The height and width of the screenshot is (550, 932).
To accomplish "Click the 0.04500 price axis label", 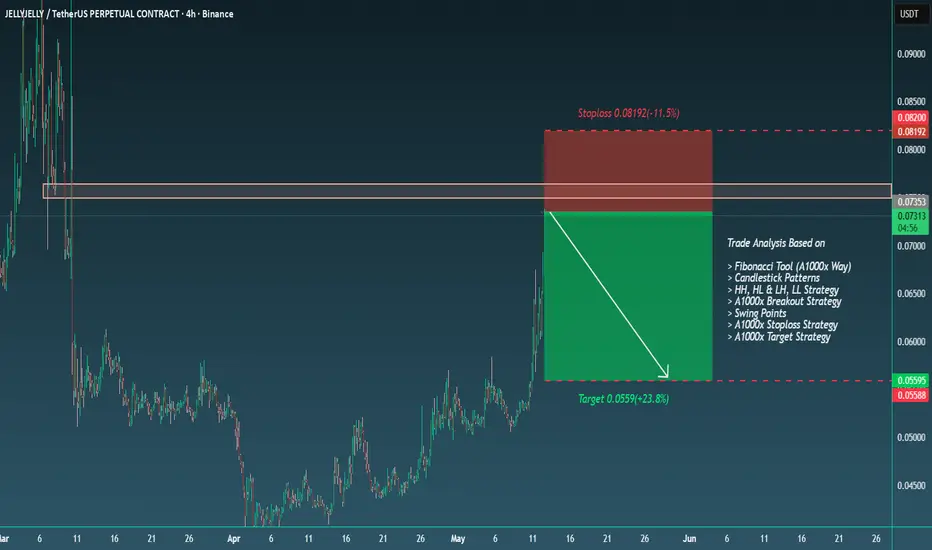I will 911,486.
